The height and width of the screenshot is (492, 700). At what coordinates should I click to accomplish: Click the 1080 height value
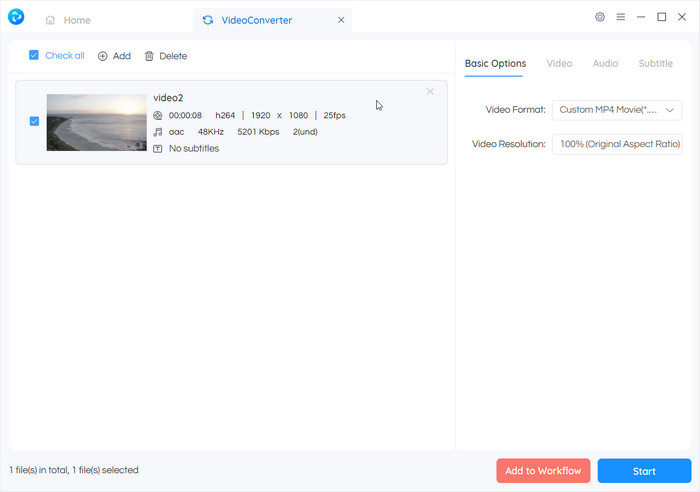click(298, 116)
